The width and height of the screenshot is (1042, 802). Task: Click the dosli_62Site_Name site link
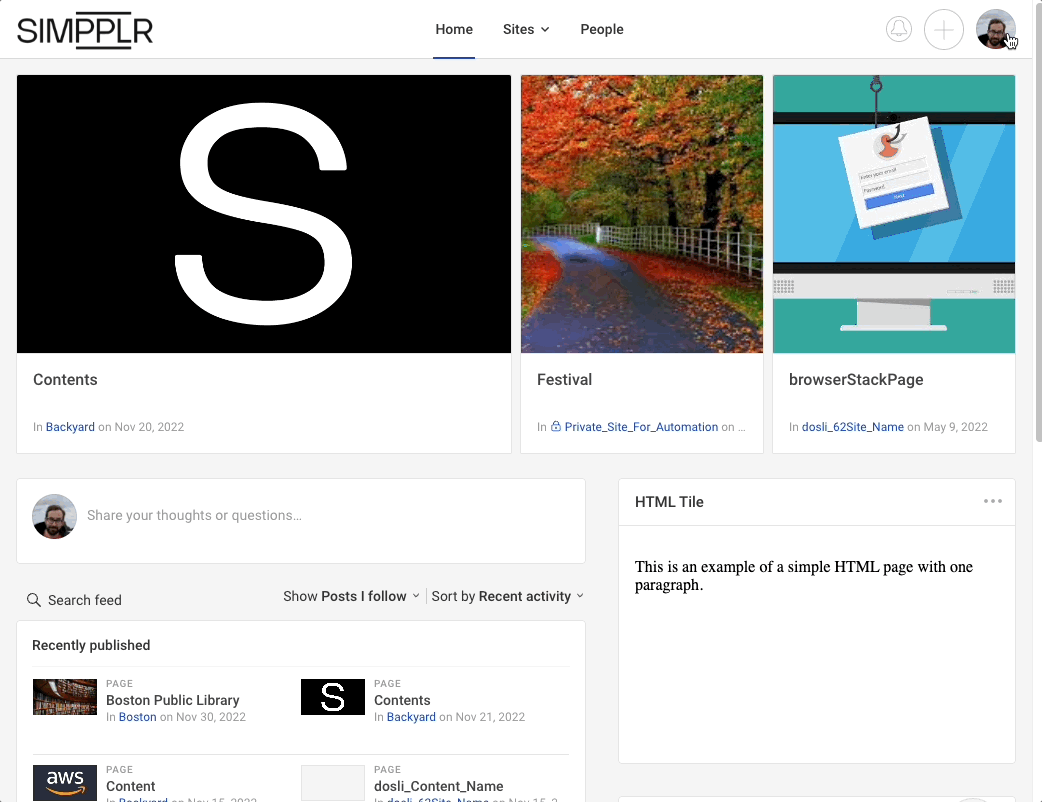point(852,427)
